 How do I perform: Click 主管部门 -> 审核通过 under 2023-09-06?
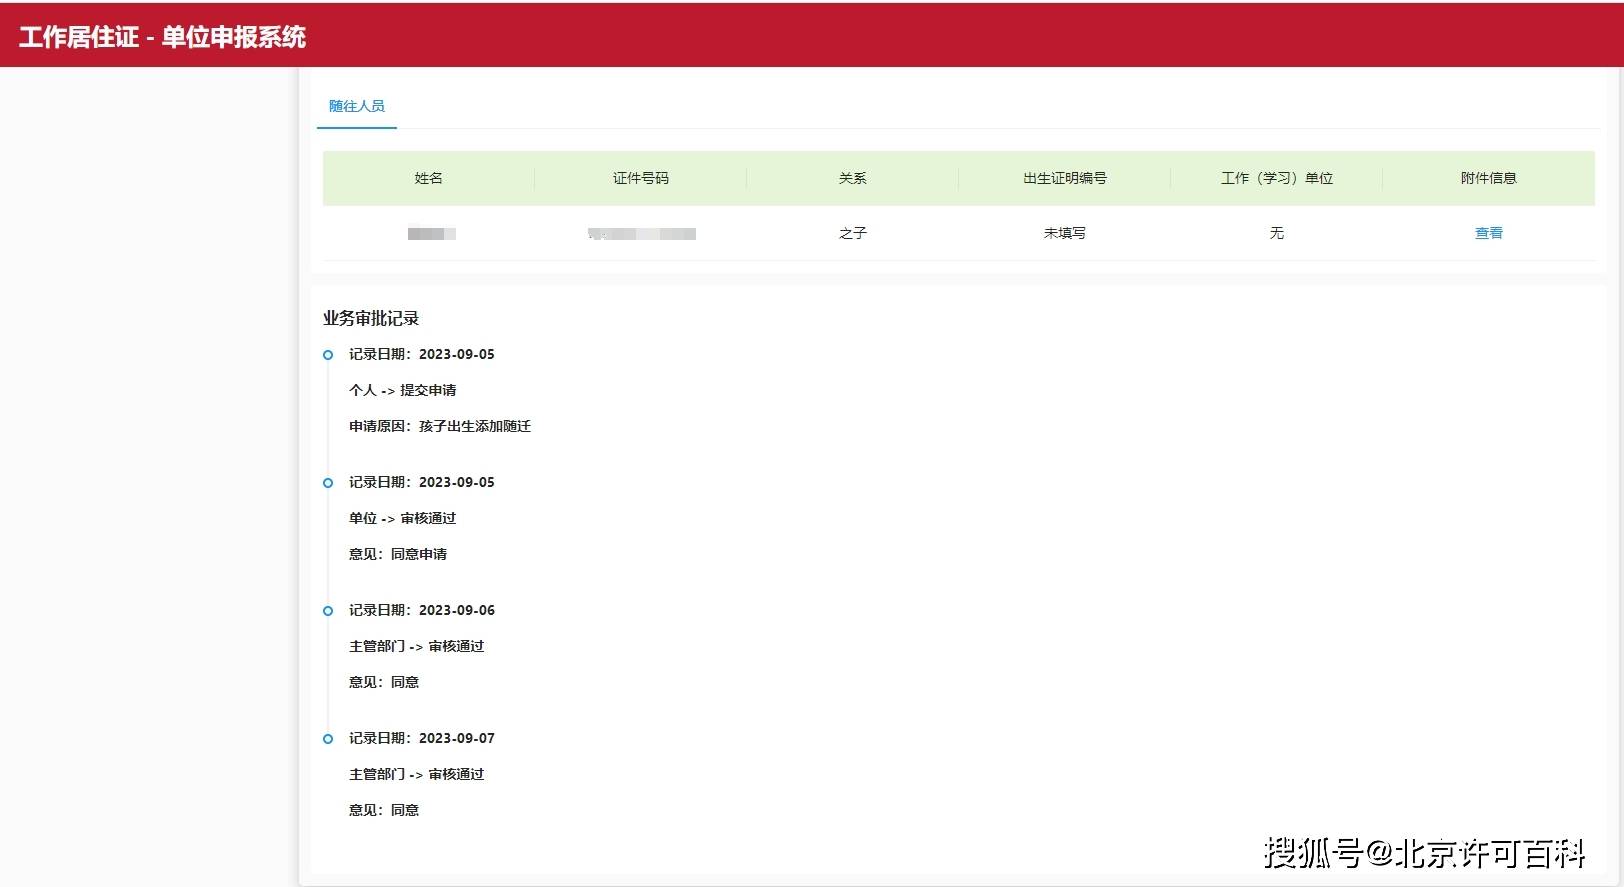click(416, 646)
